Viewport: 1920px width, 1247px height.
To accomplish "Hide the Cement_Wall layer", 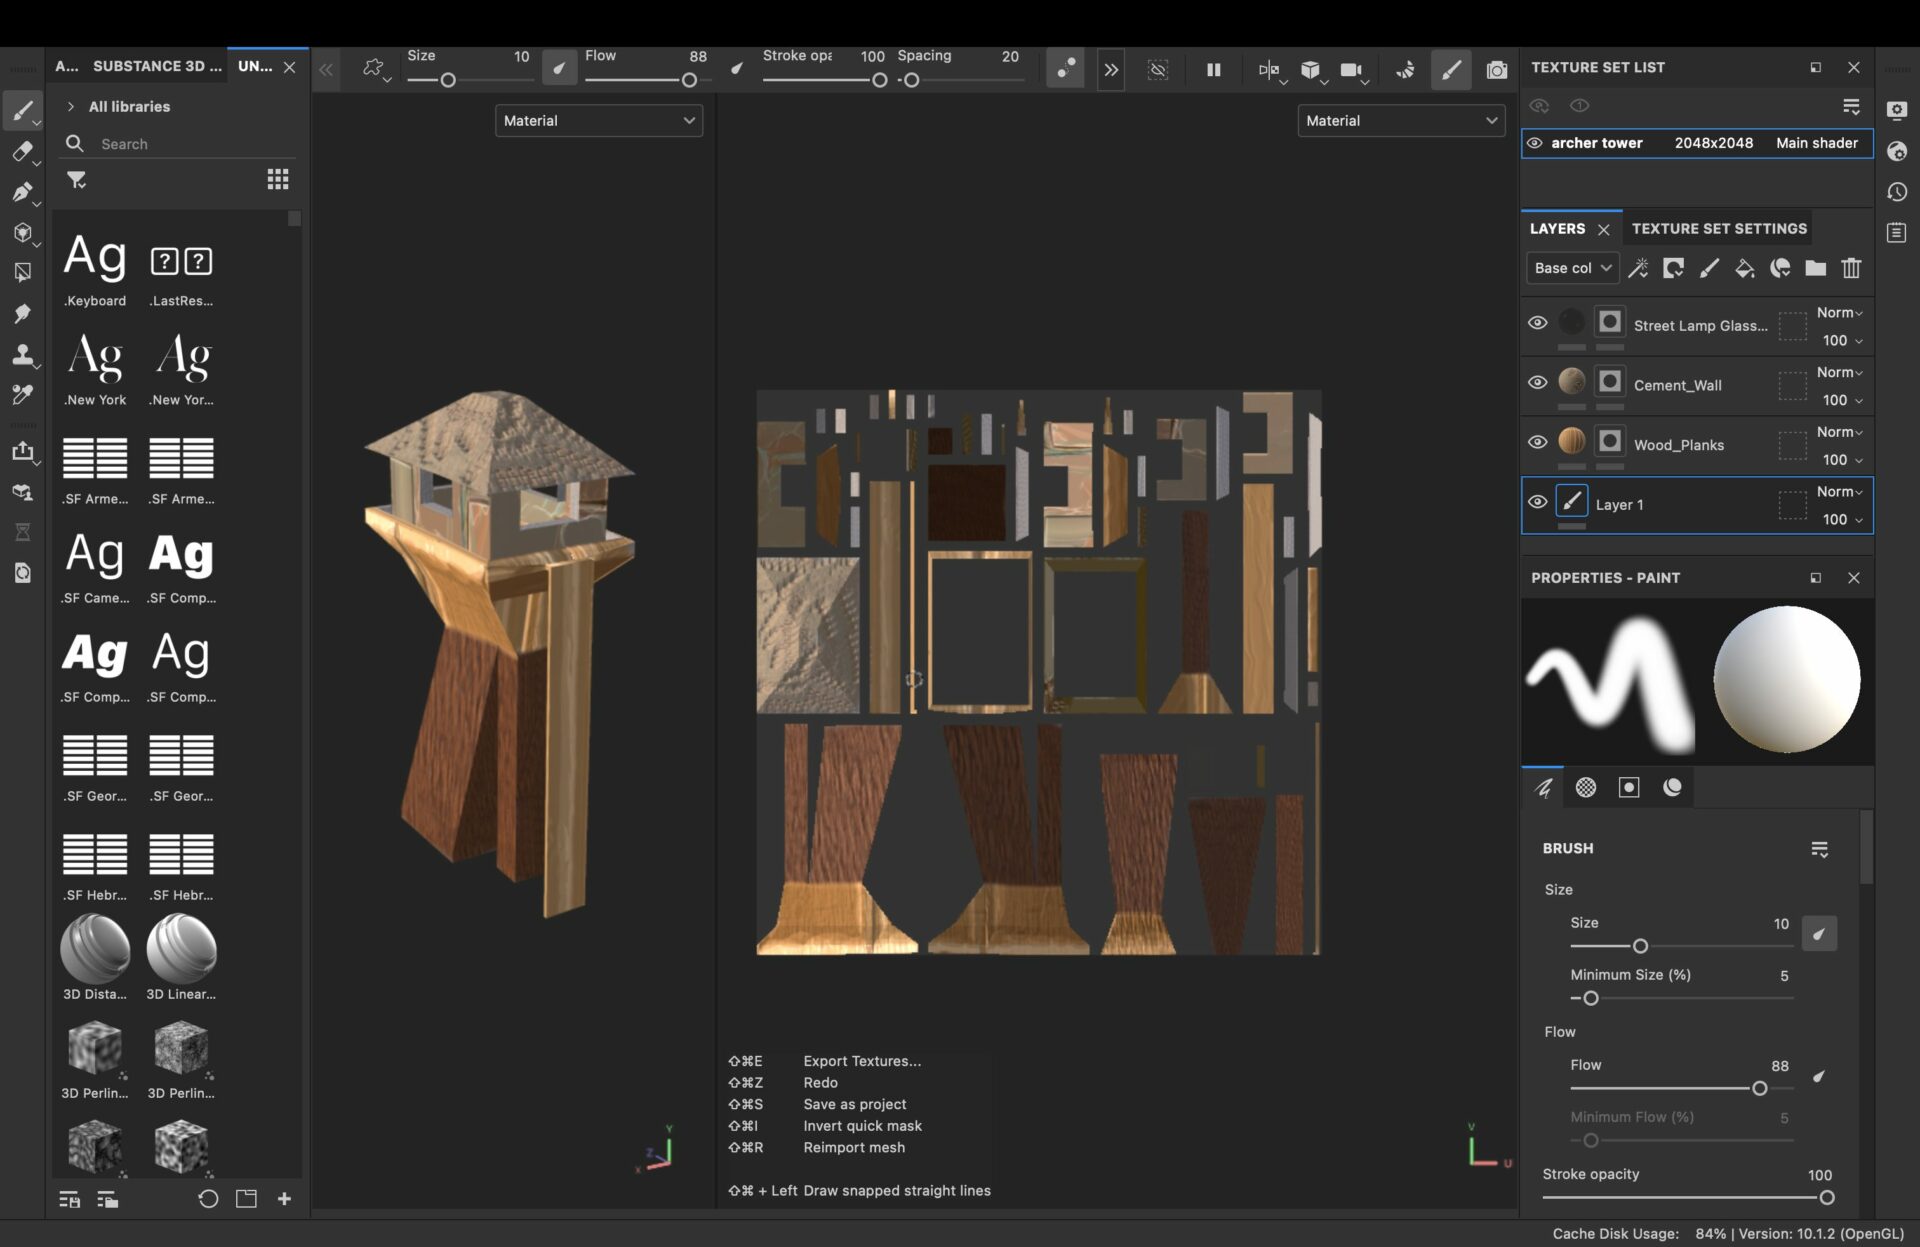I will pos(1538,382).
